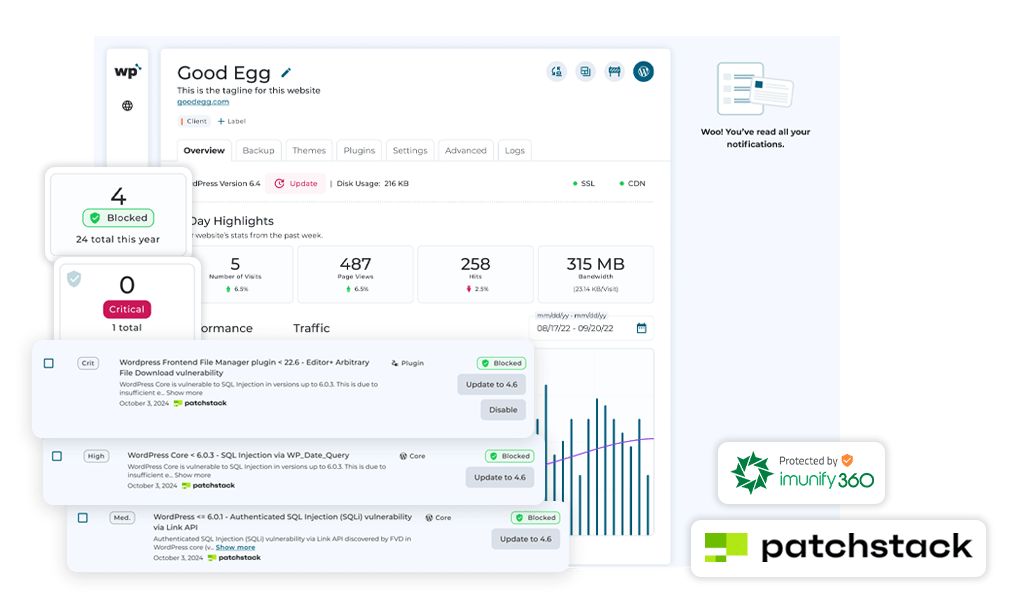Switch to the Backup tab
This screenshot has width=1024, height=601.
(258, 151)
